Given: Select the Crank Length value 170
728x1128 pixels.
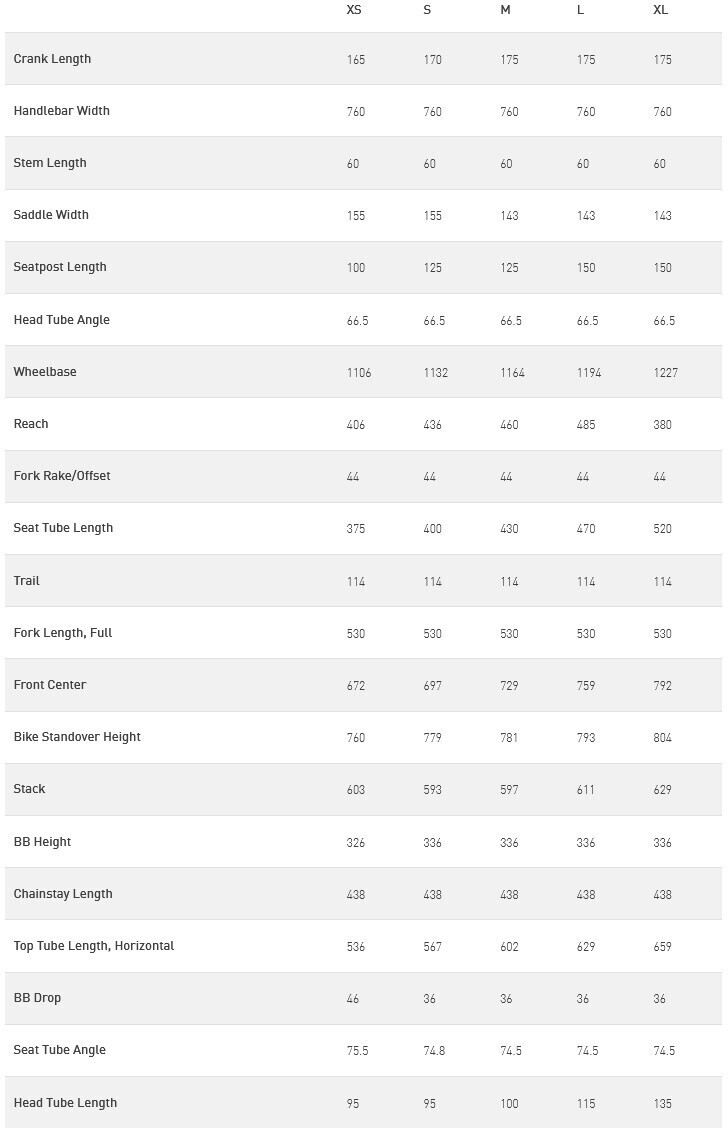Looking at the screenshot, I should (x=432, y=60).
